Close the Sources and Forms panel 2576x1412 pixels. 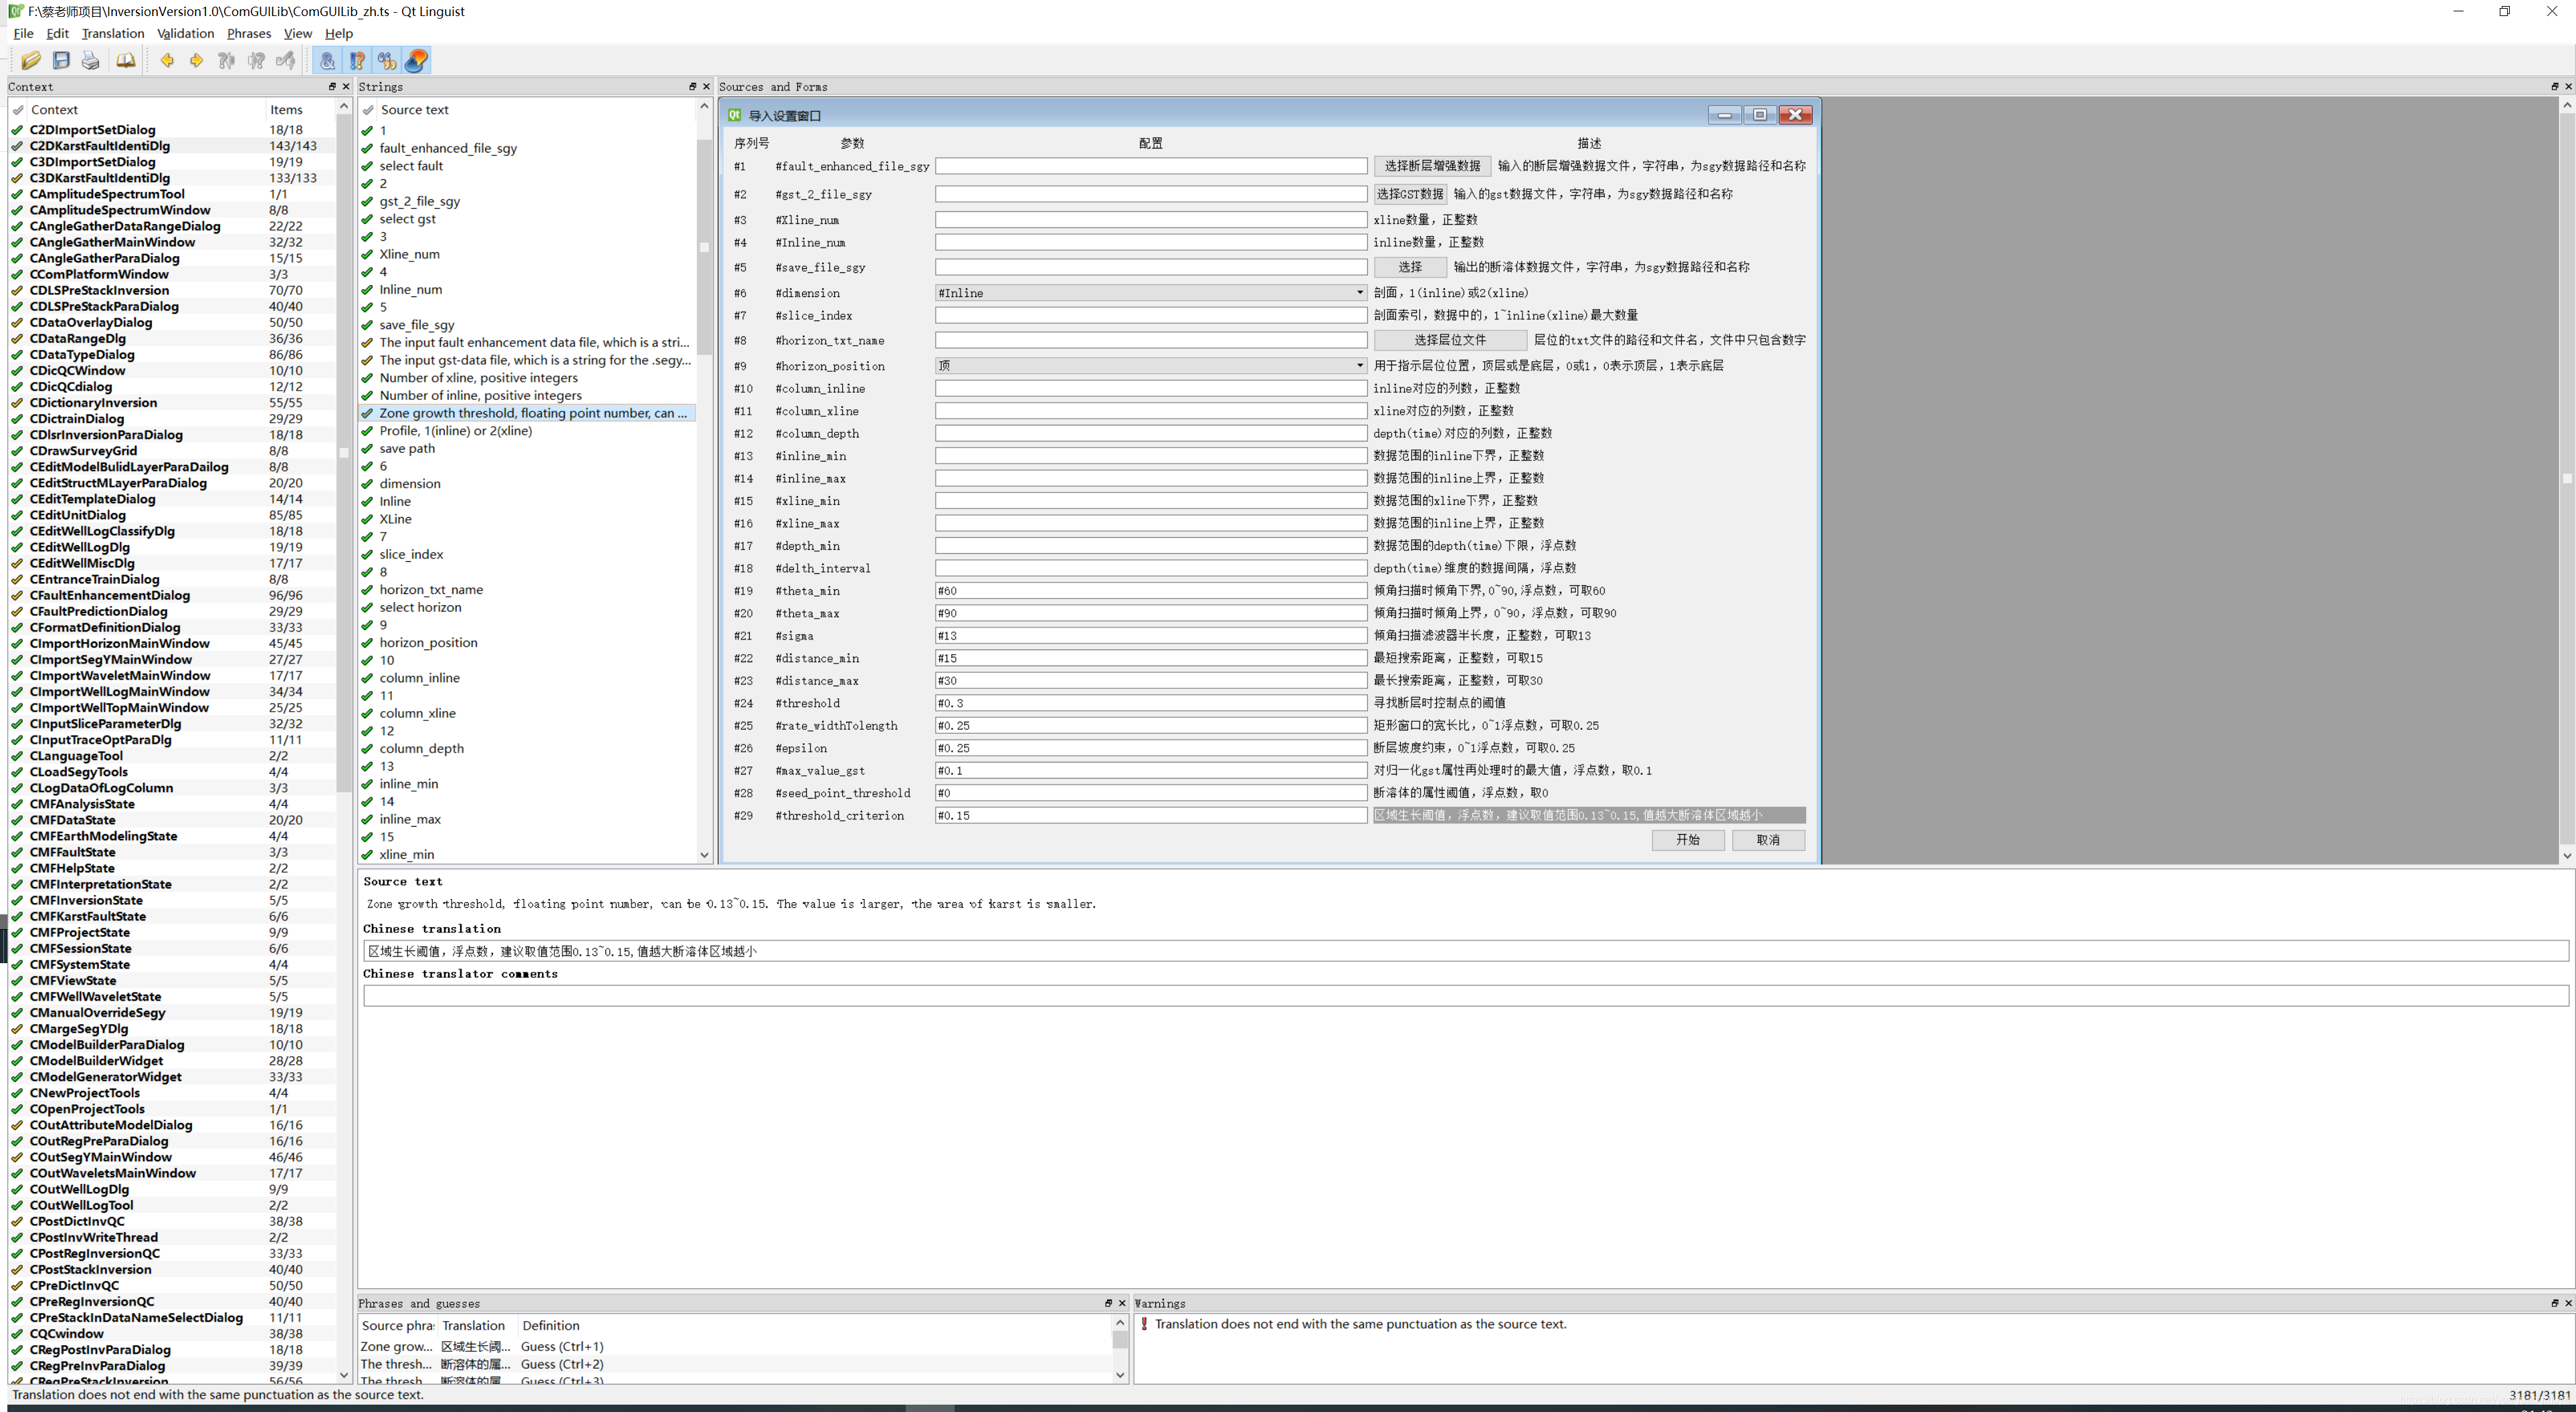coord(2568,87)
